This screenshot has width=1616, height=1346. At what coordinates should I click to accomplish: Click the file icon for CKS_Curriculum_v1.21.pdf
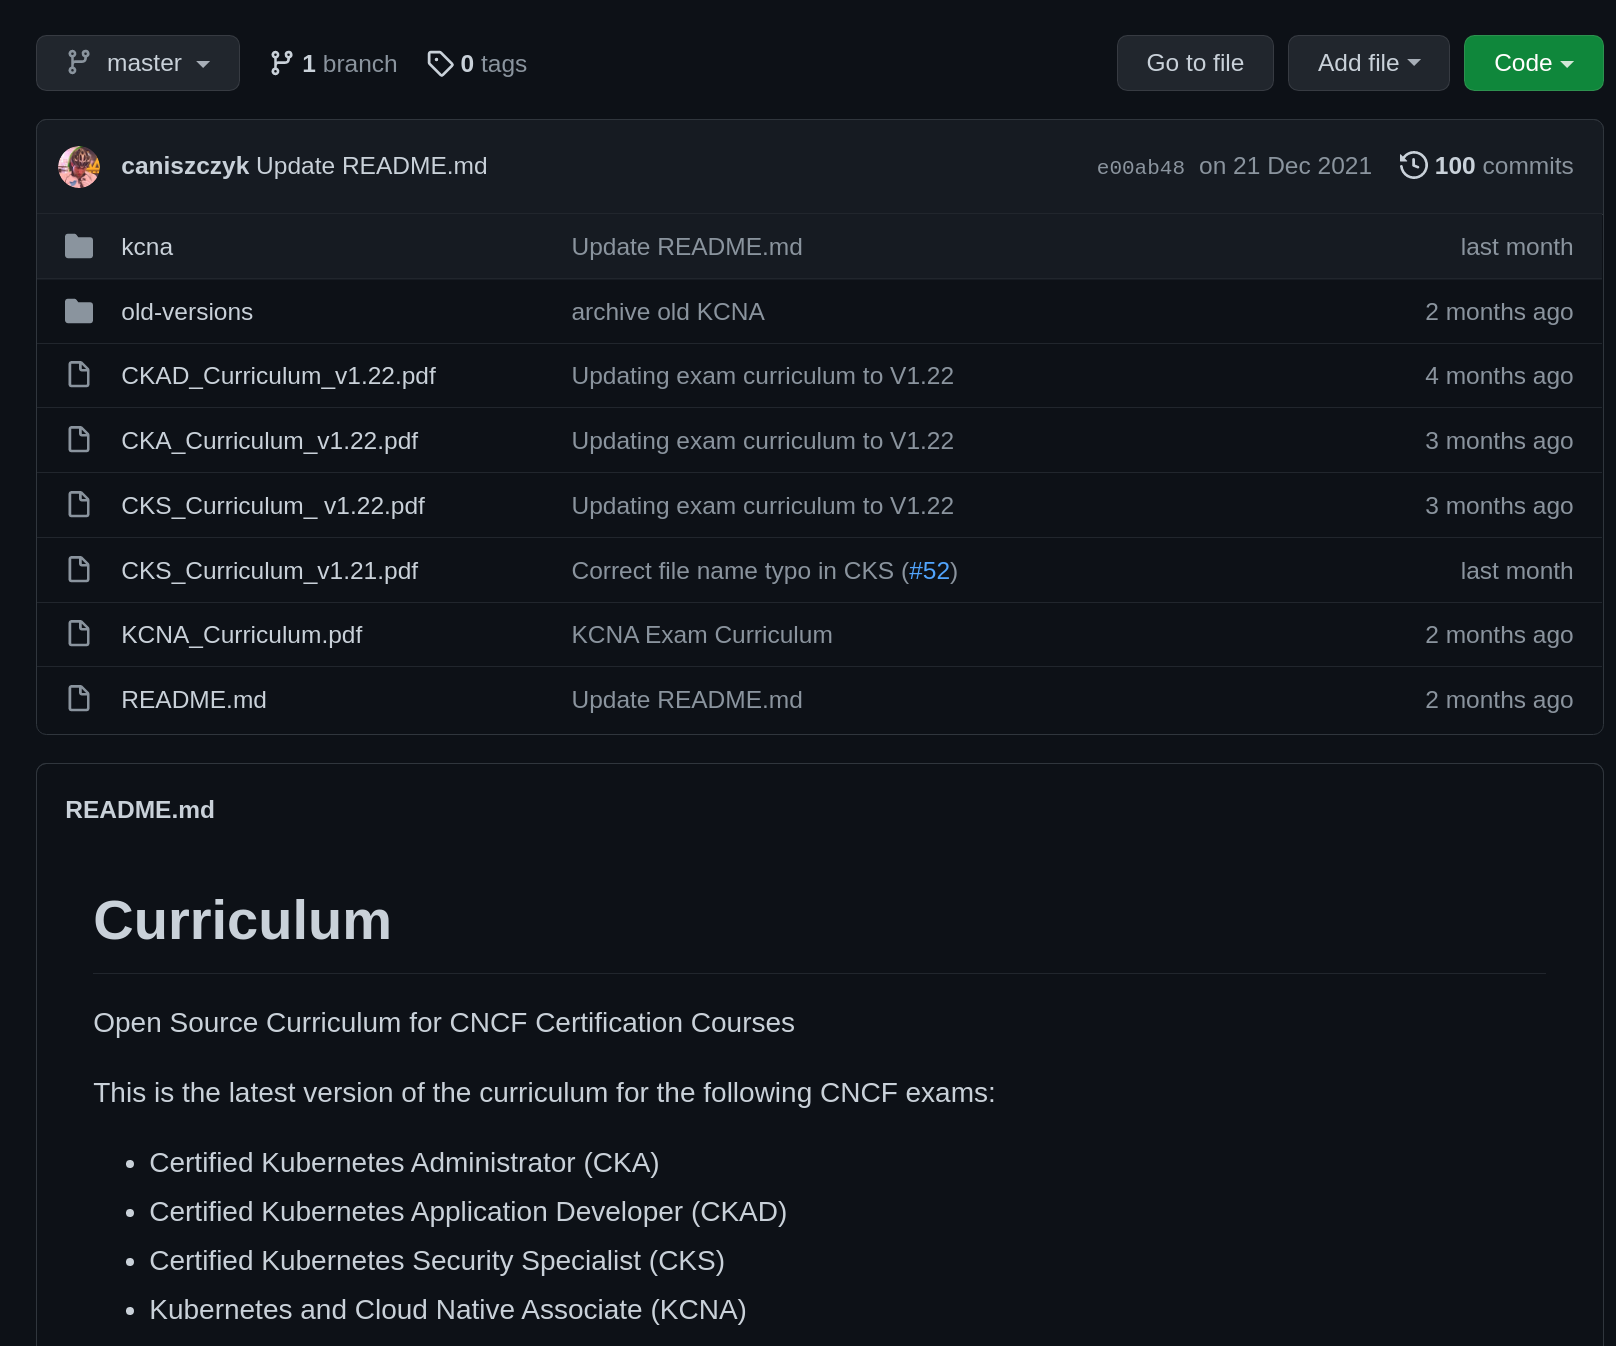tap(79, 570)
